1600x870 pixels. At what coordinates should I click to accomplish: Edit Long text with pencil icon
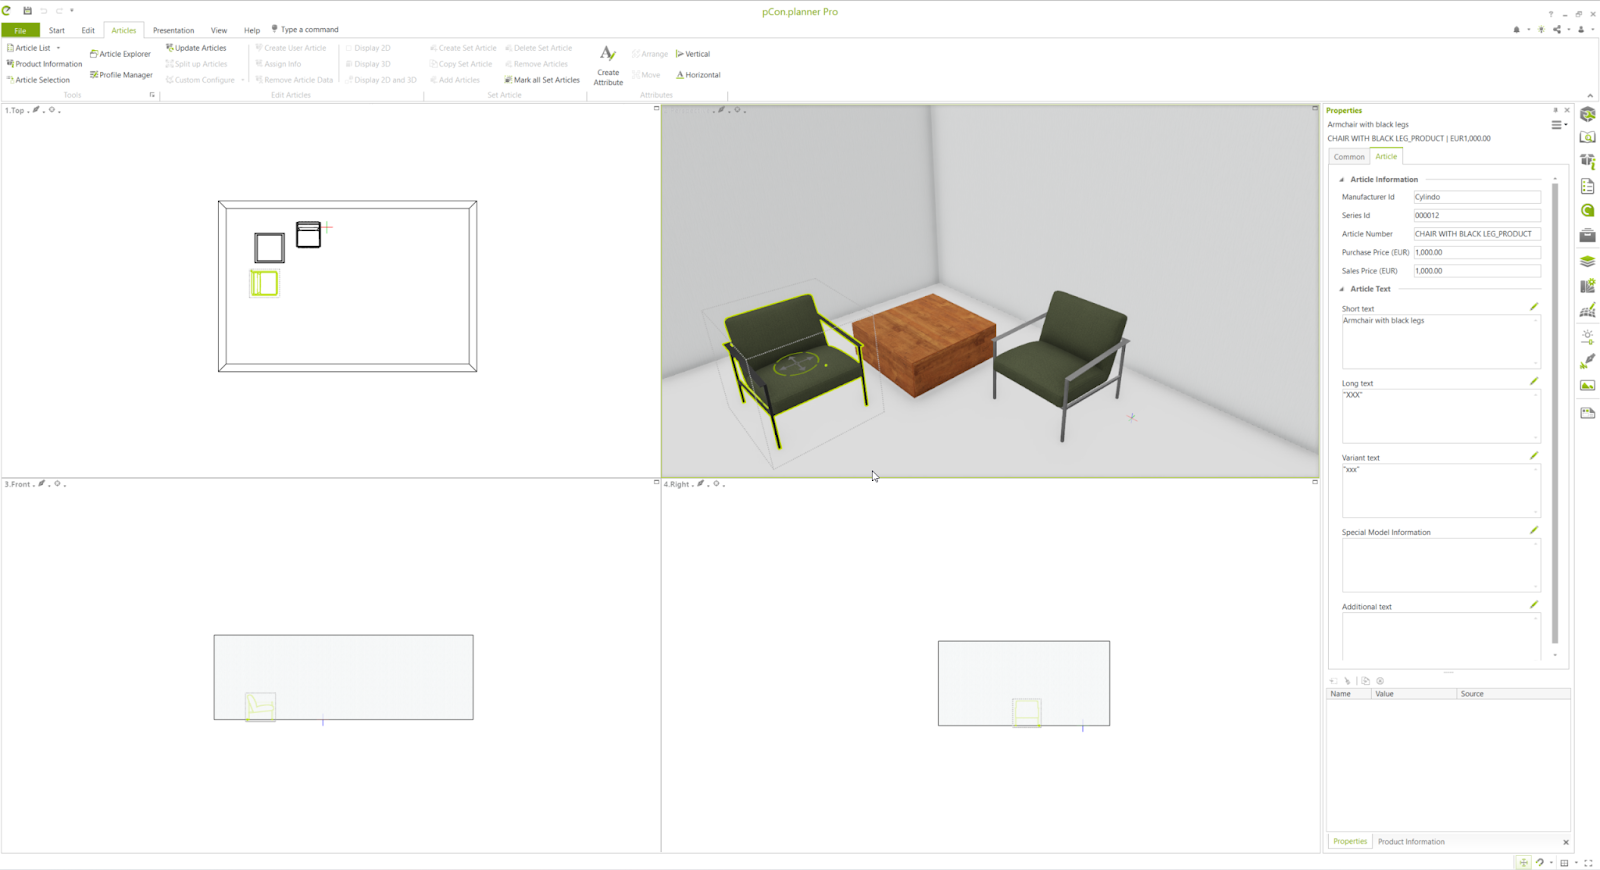[x=1534, y=381]
